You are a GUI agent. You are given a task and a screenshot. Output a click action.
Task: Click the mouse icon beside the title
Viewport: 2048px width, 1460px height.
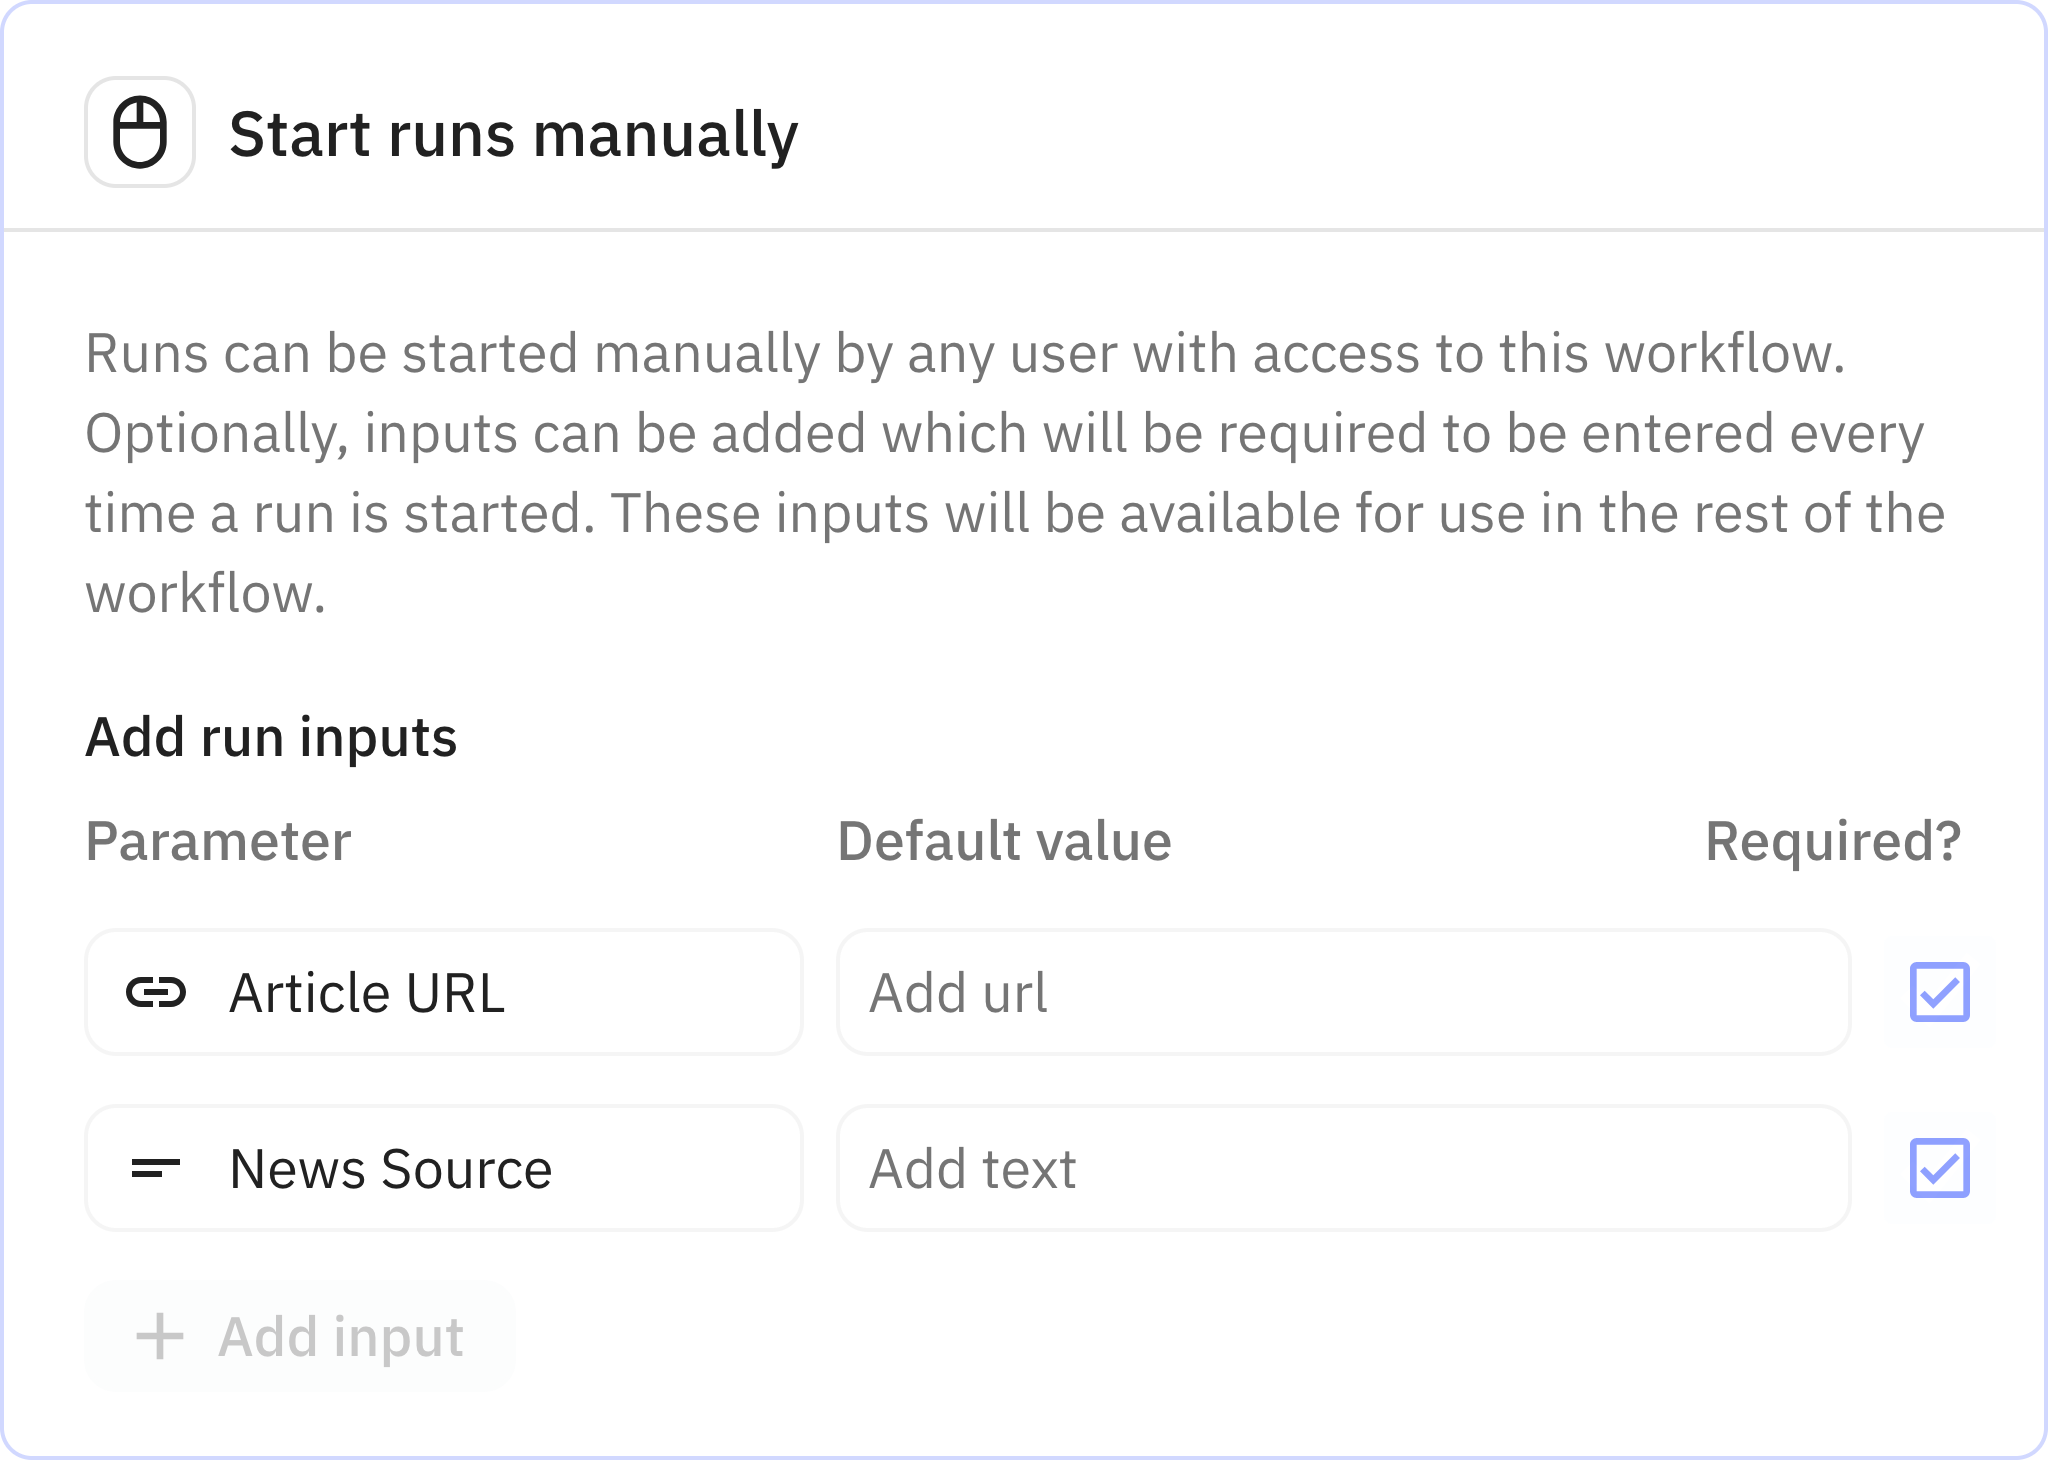[140, 132]
